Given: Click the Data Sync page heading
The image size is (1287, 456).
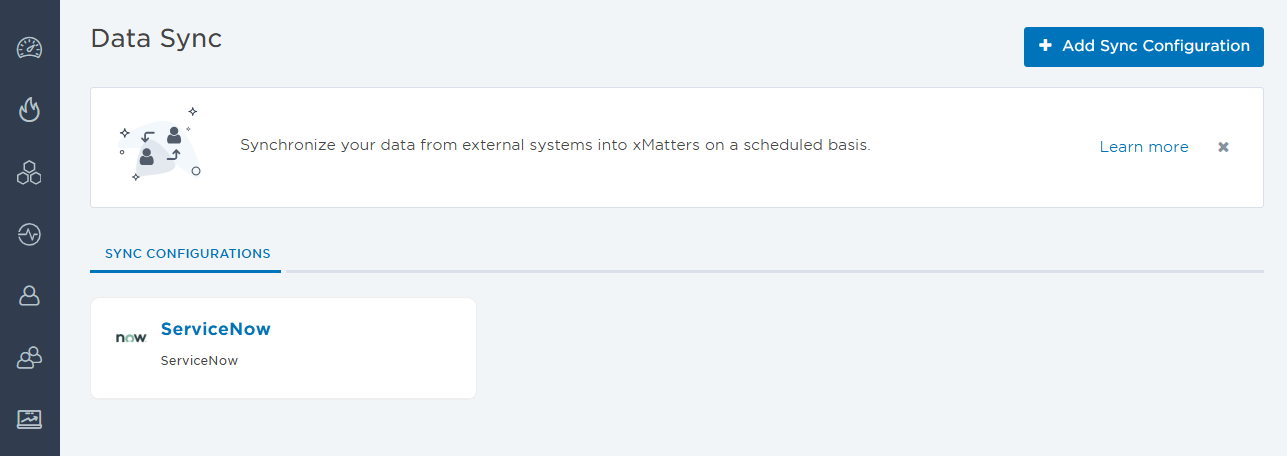Looking at the screenshot, I should (x=156, y=39).
